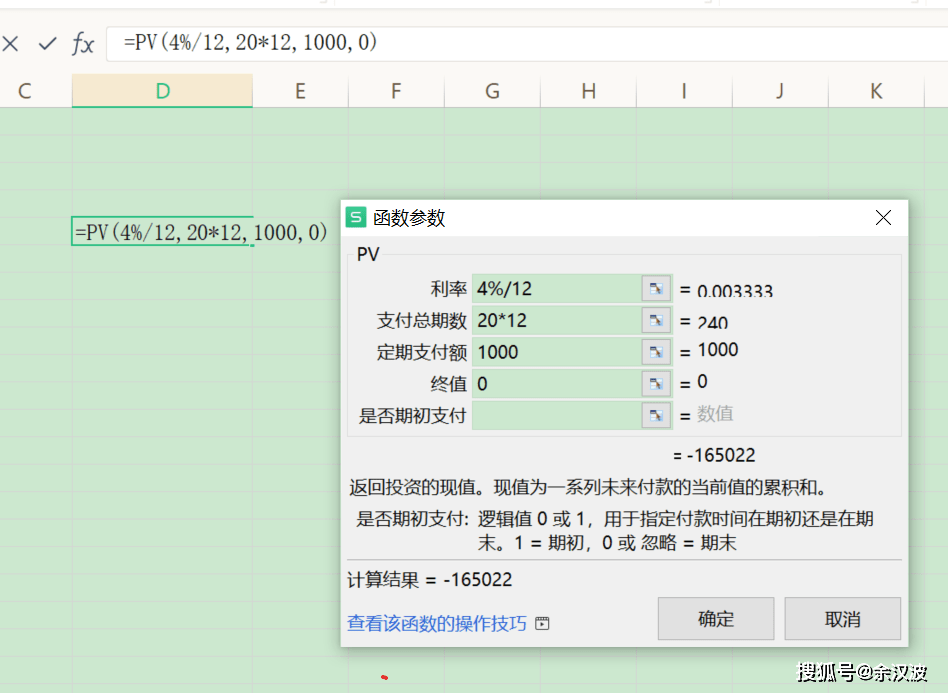Click into the 支付总期数 input field
The height and width of the screenshot is (693, 948).
(x=556, y=321)
